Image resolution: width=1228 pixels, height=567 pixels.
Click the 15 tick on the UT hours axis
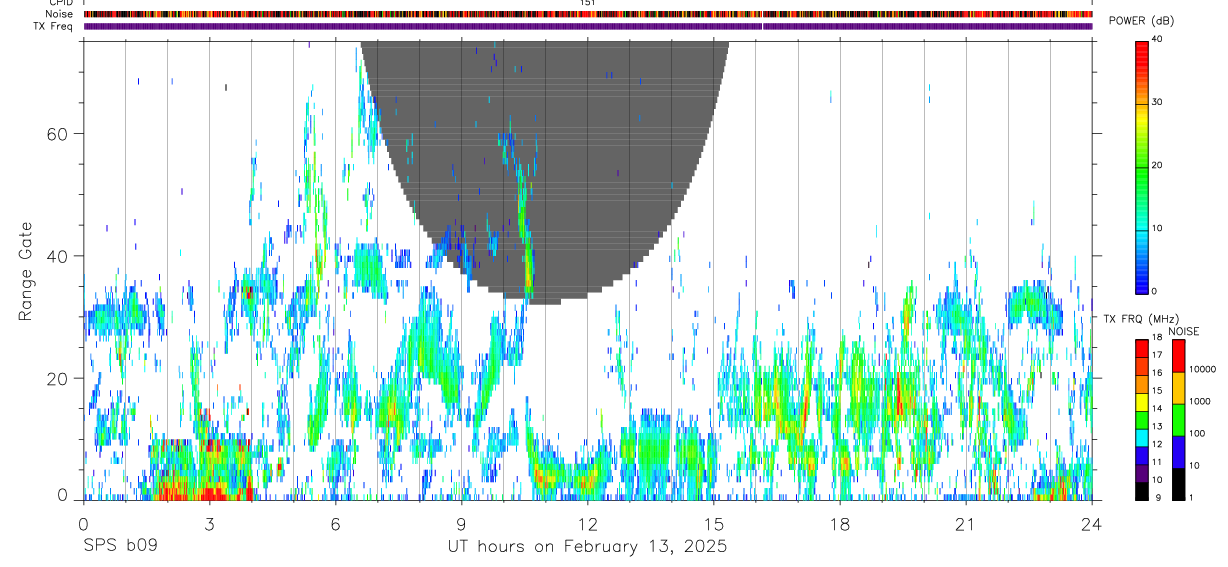714,524
